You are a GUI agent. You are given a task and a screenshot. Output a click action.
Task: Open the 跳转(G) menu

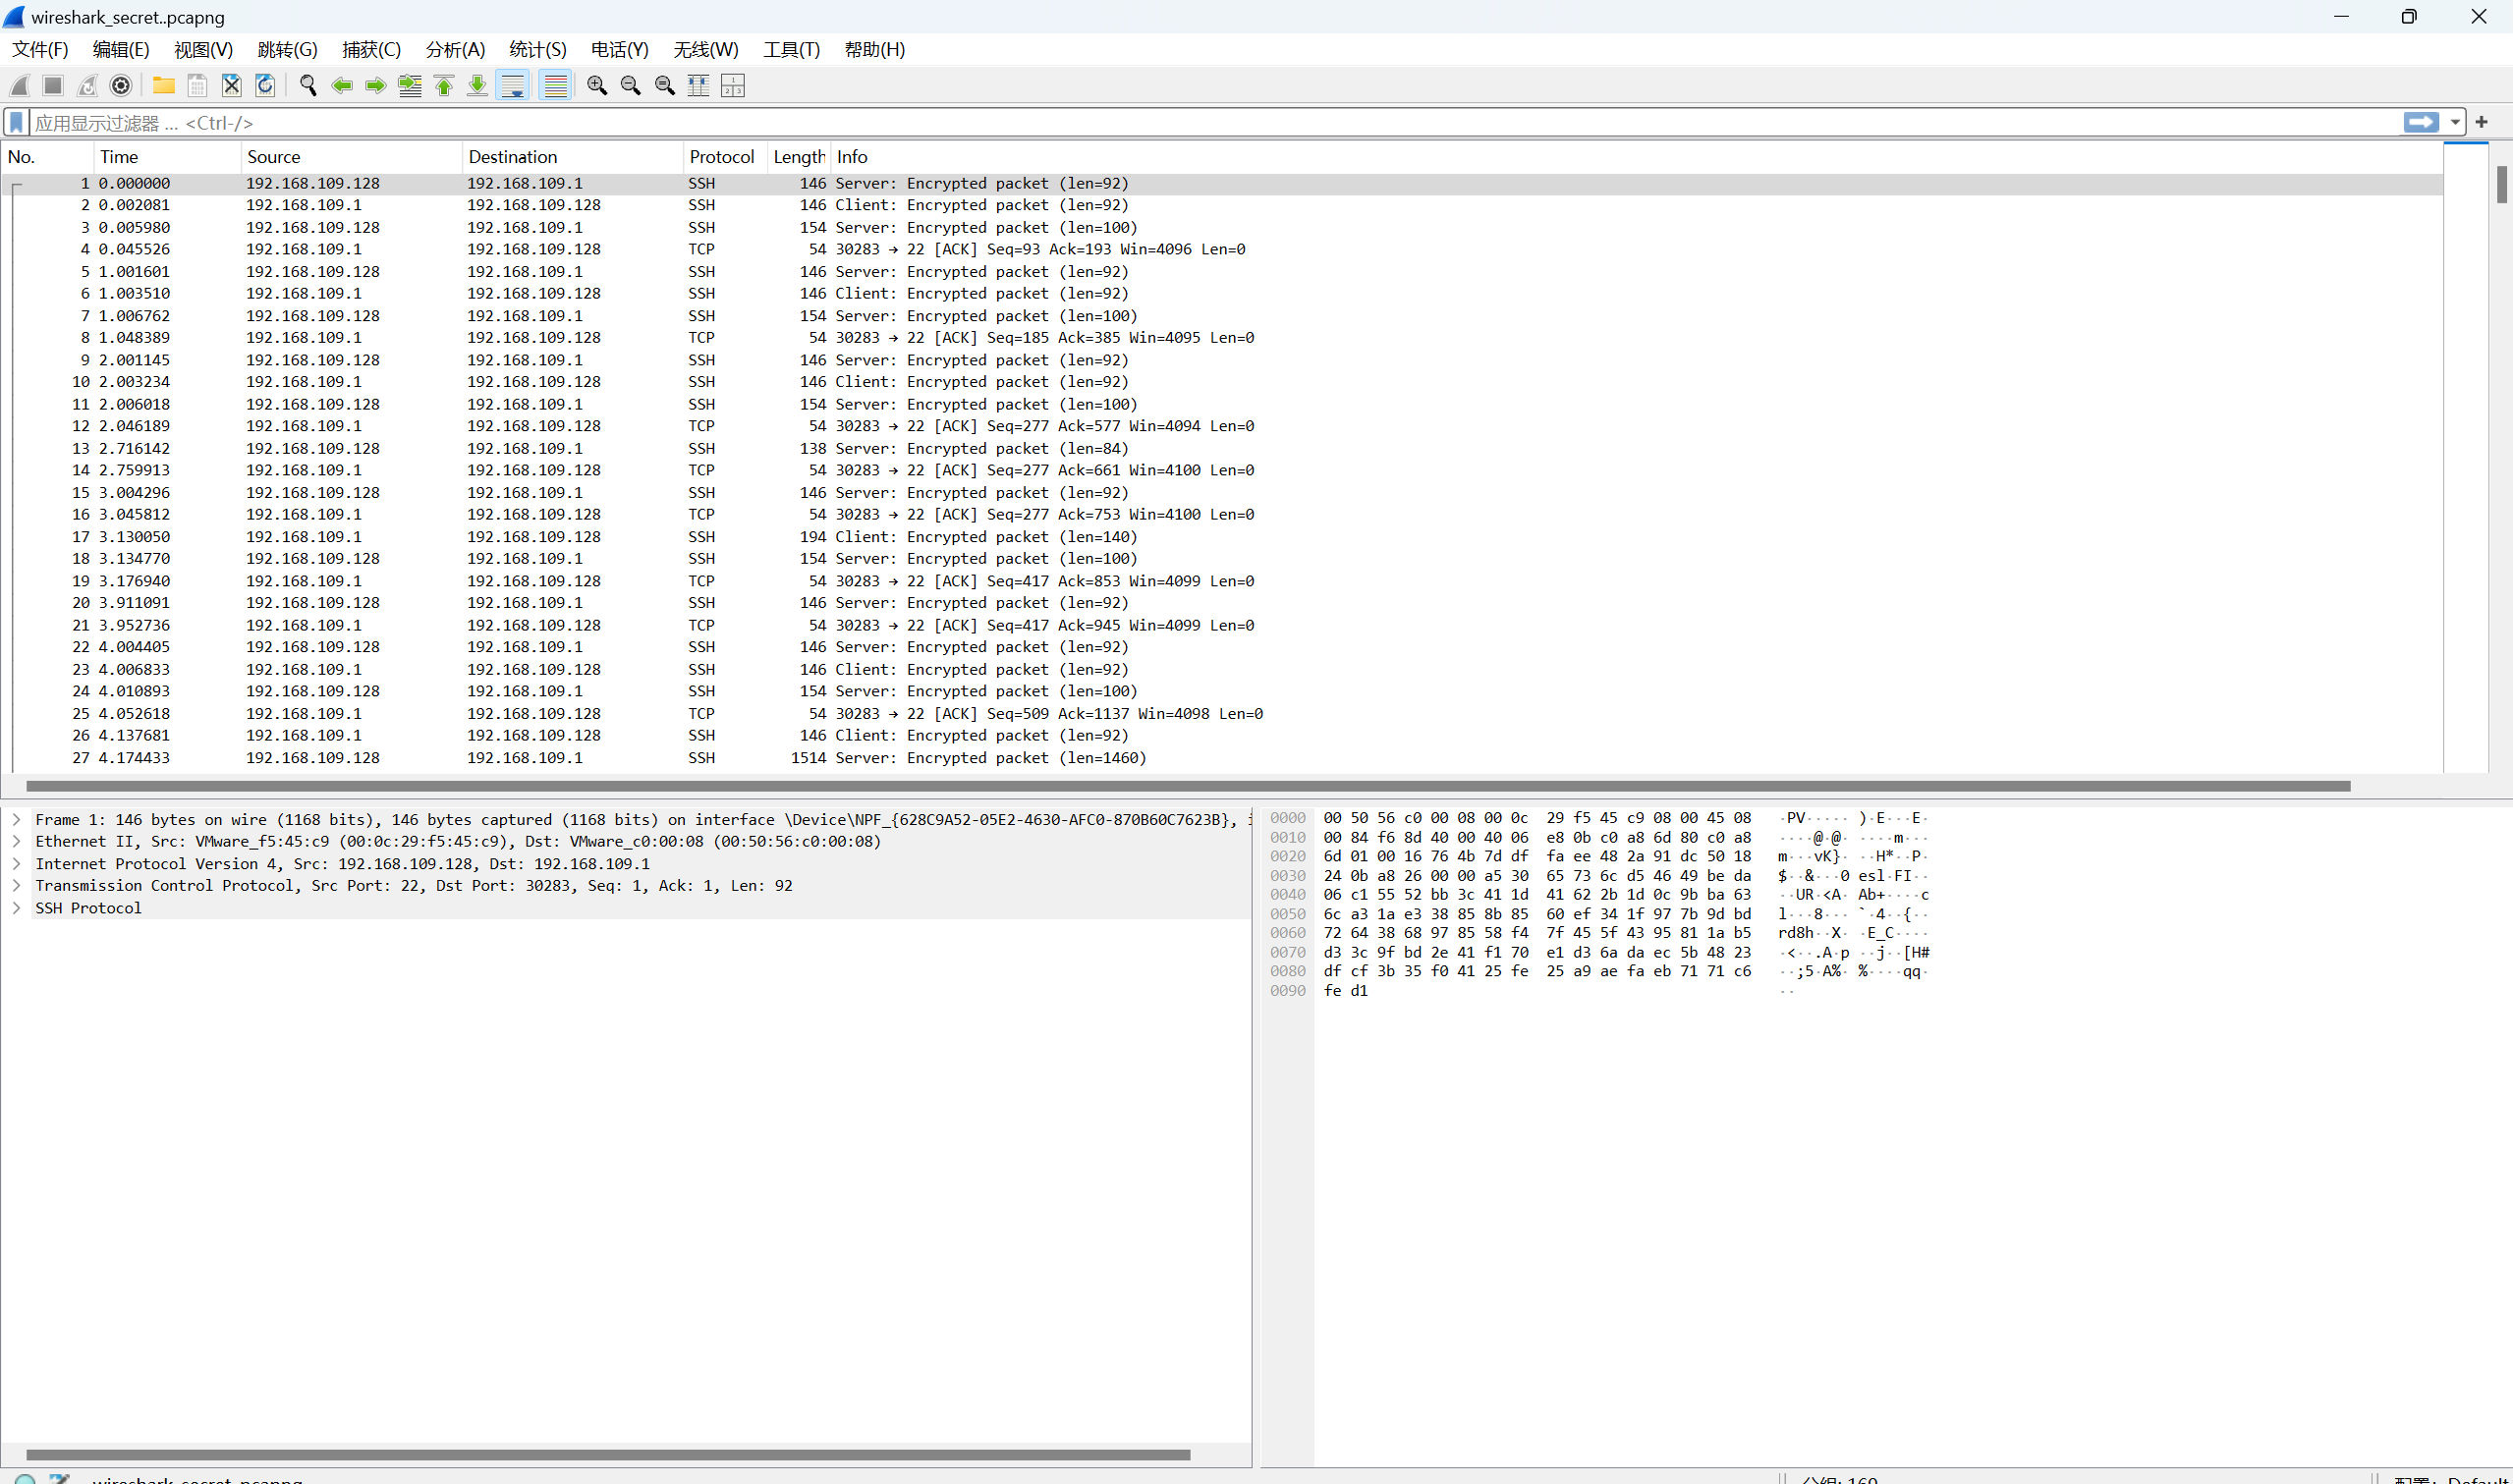287,50
